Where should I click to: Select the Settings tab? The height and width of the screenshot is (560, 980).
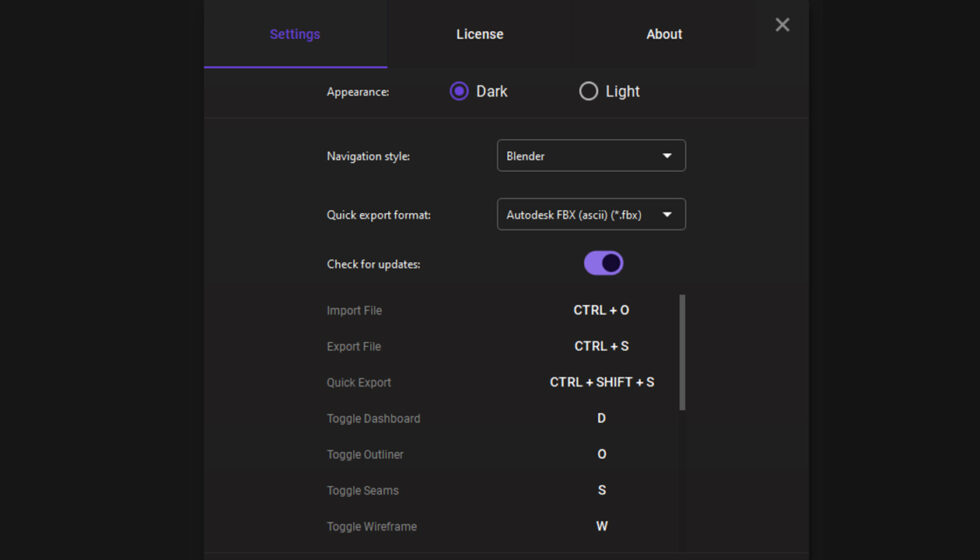[x=295, y=34]
